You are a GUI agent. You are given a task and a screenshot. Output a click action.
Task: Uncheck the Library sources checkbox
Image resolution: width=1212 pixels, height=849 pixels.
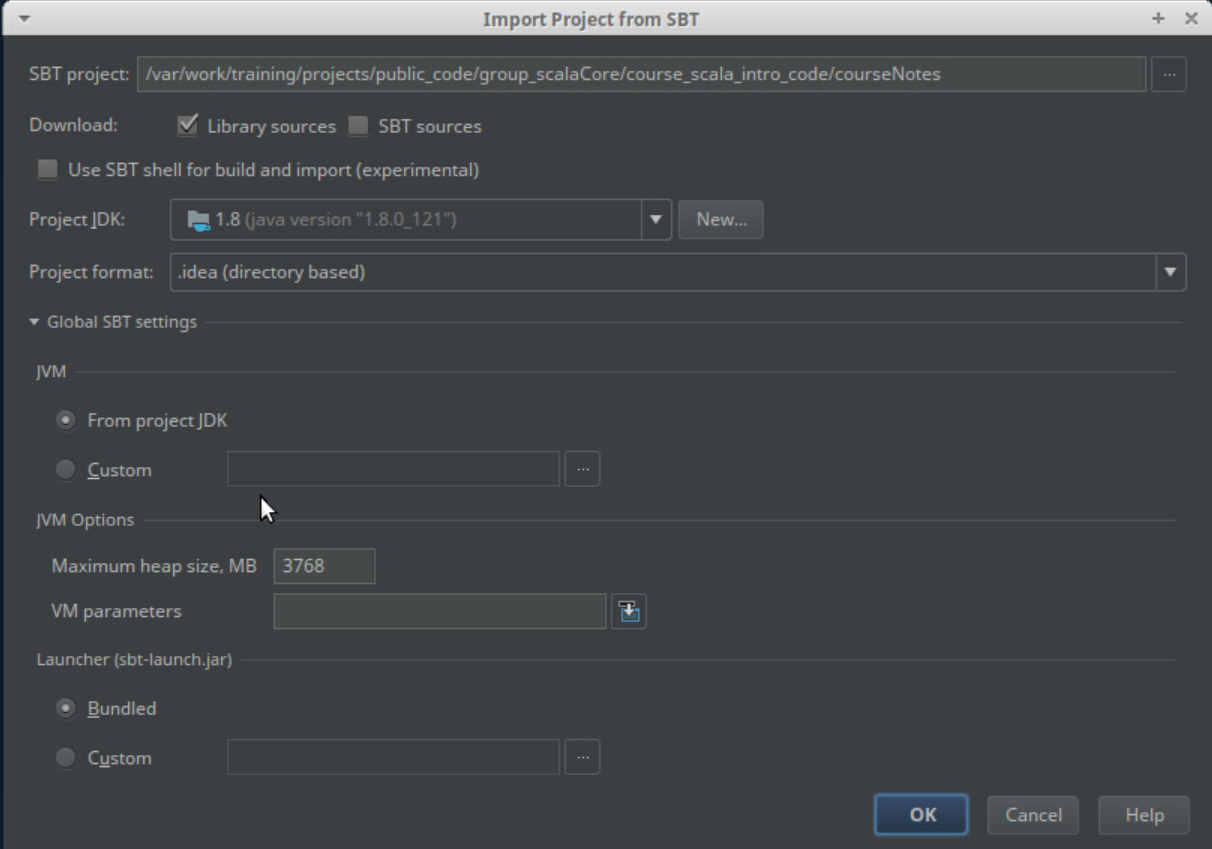point(187,126)
